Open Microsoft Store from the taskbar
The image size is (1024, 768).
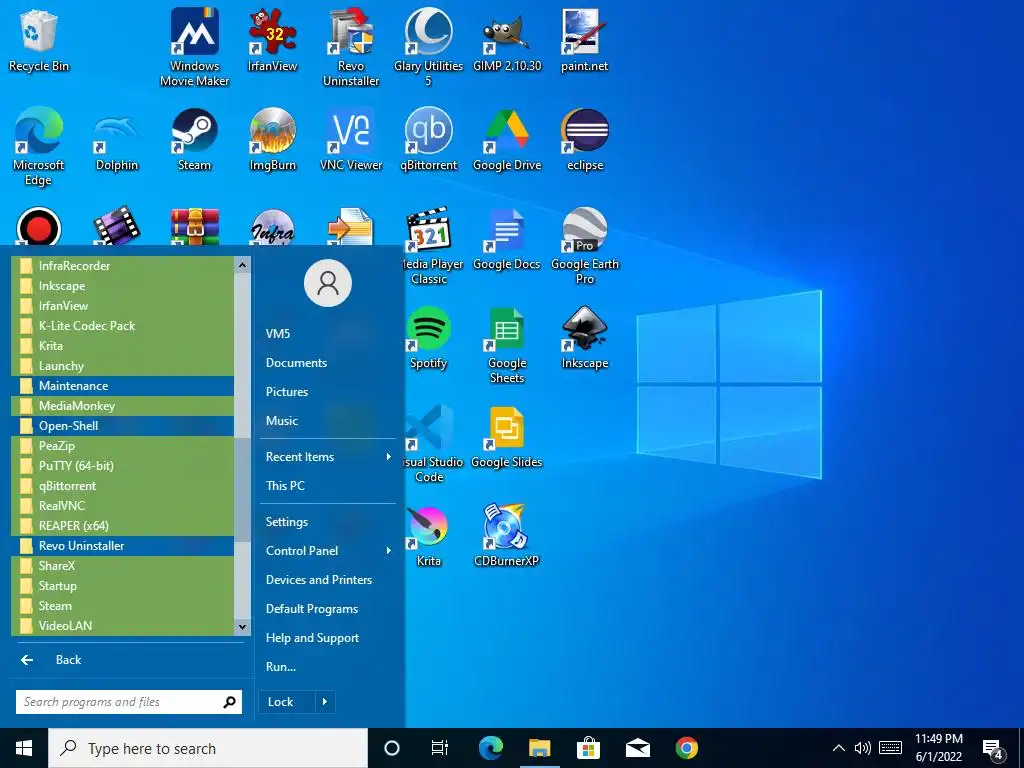coord(588,748)
